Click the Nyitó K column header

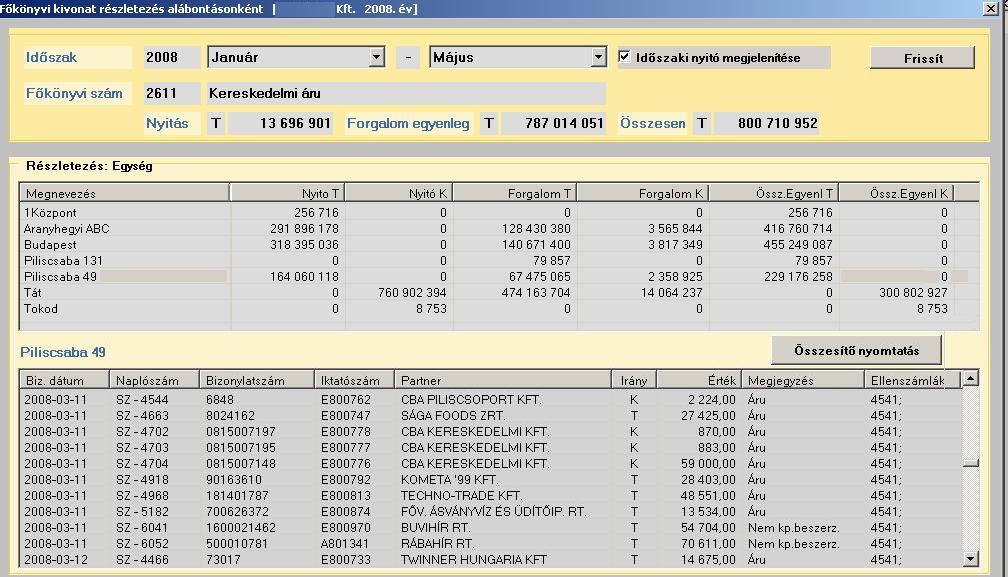point(399,193)
